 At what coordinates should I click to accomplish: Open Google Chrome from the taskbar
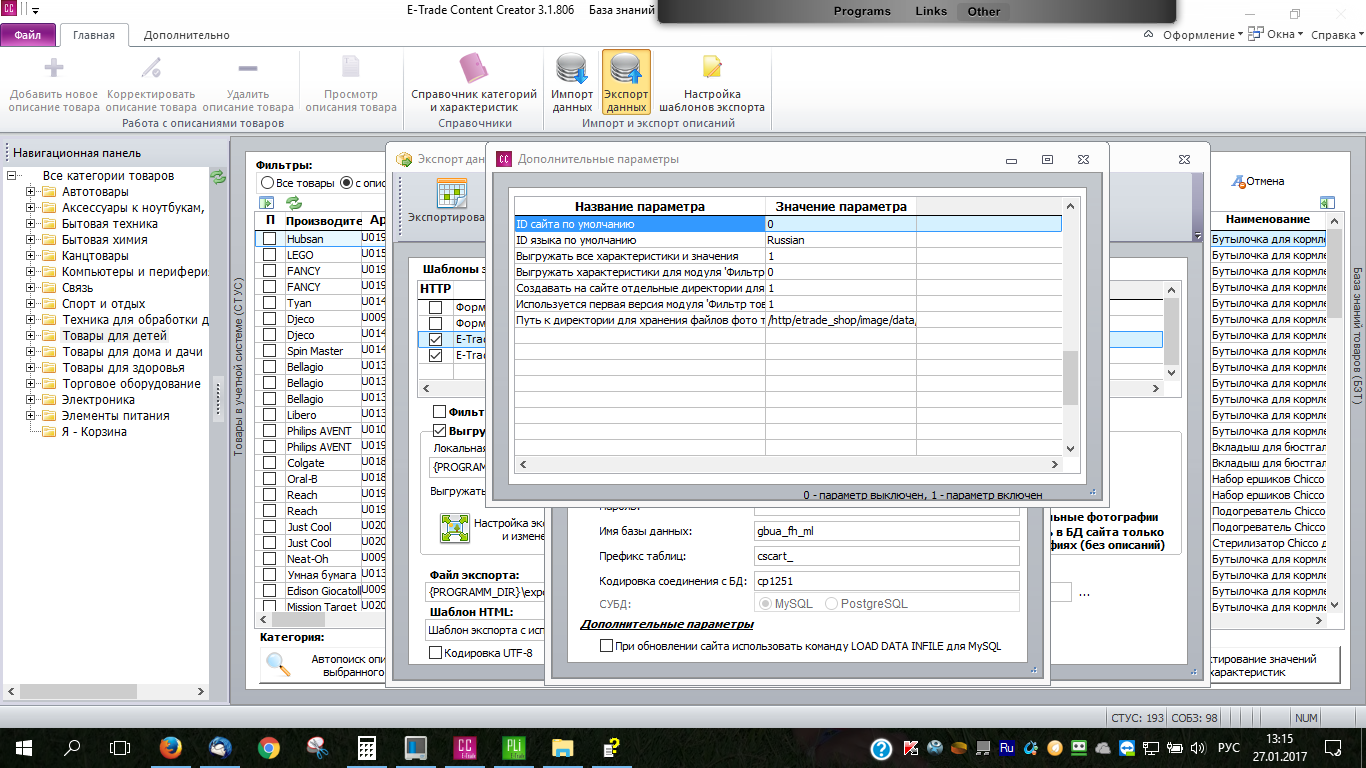pos(268,748)
